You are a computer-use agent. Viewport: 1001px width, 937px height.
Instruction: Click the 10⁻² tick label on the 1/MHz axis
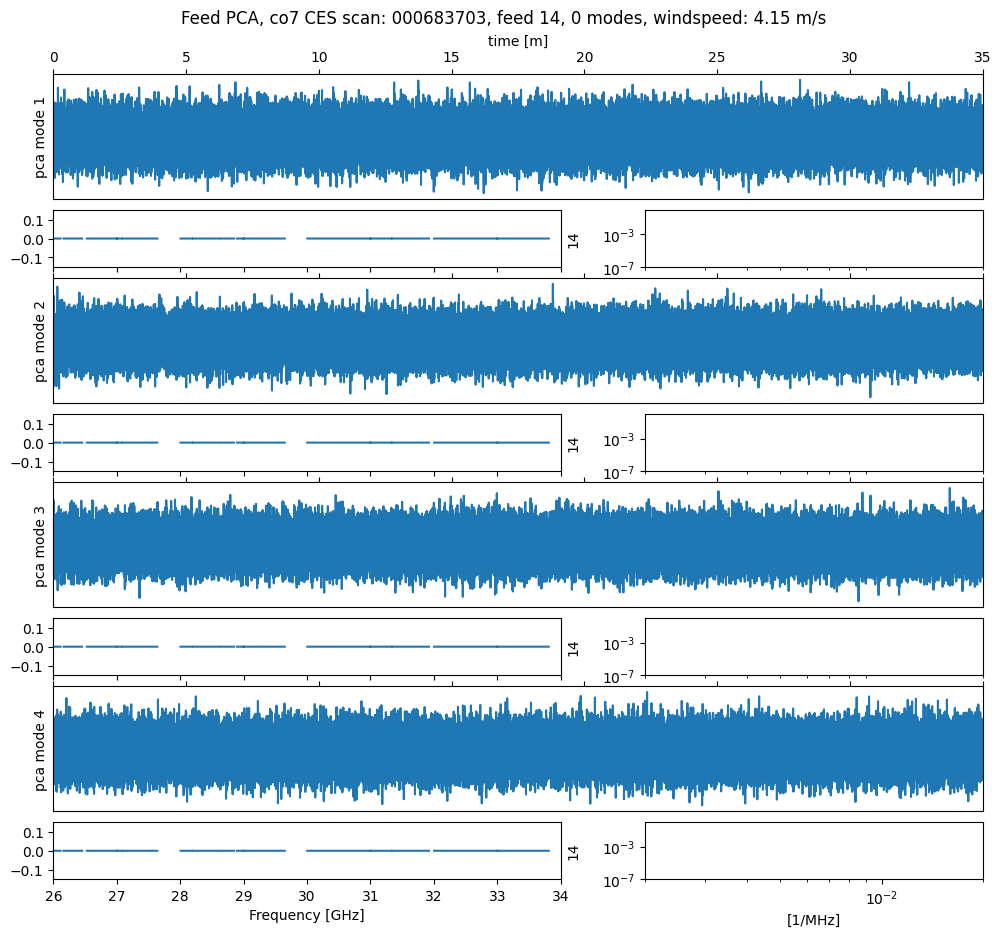880,897
